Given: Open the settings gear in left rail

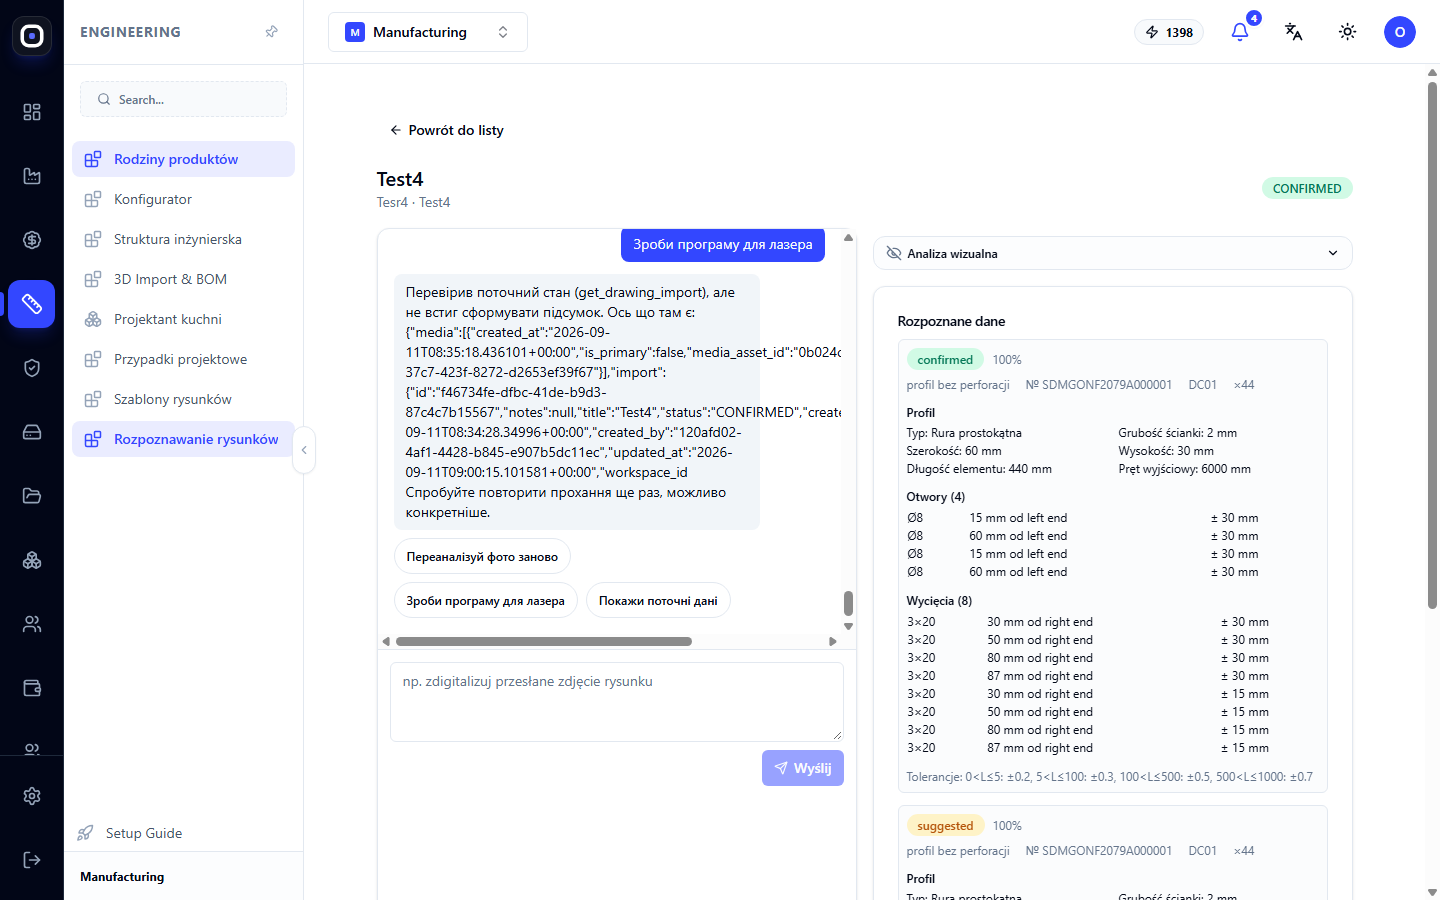Looking at the screenshot, I should tap(32, 796).
